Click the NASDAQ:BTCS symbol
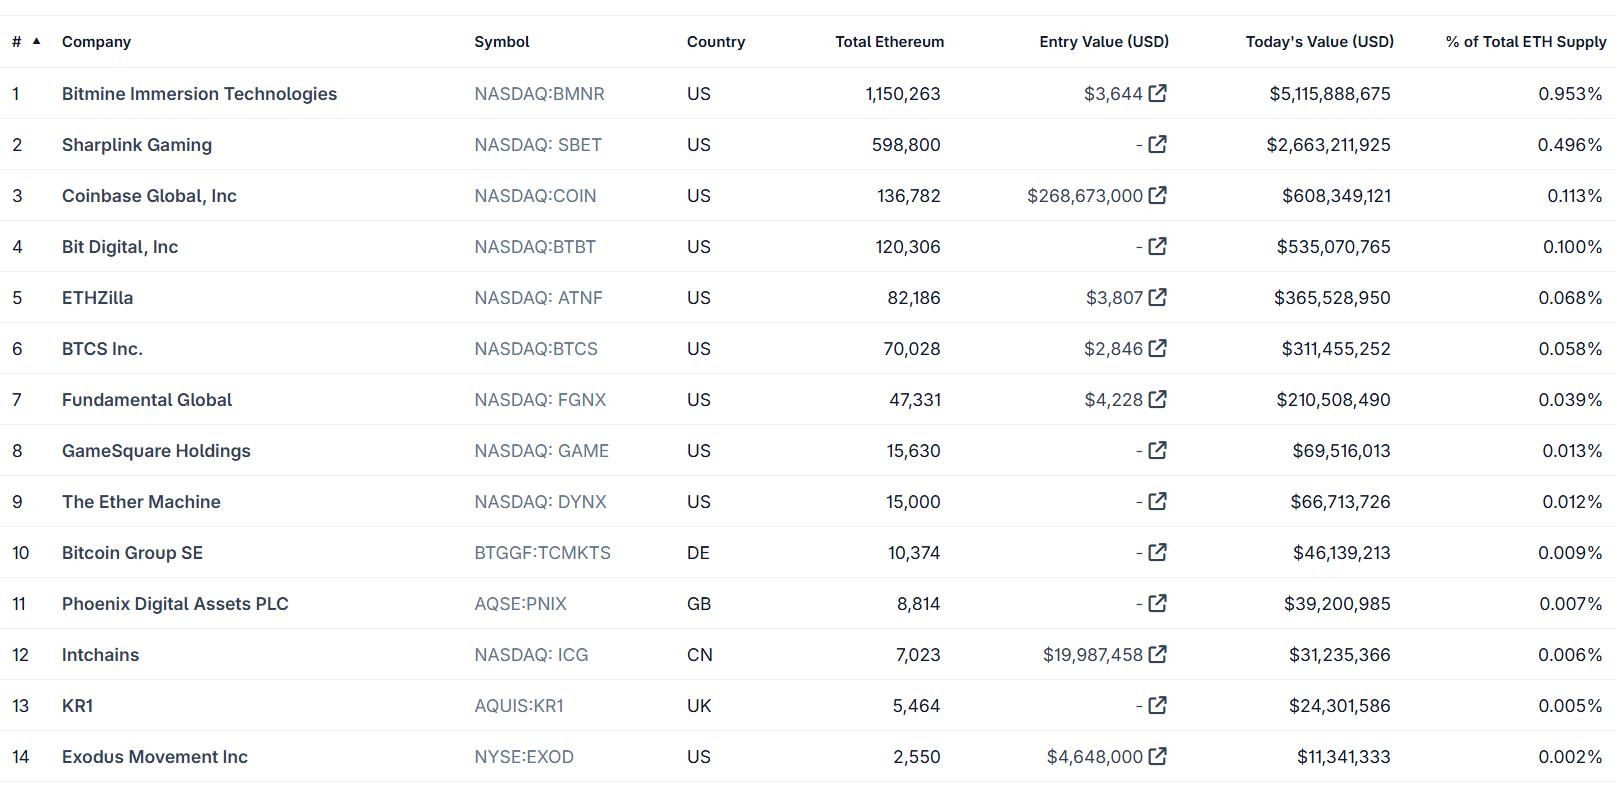This screenshot has width=1619, height=791. pyautogui.click(x=535, y=349)
